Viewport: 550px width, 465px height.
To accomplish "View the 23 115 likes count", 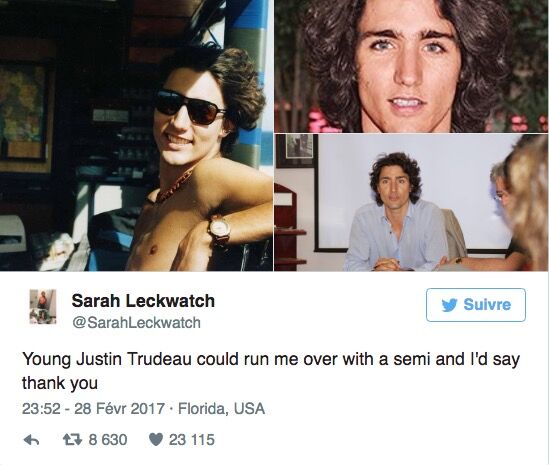I will click(x=192, y=440).
